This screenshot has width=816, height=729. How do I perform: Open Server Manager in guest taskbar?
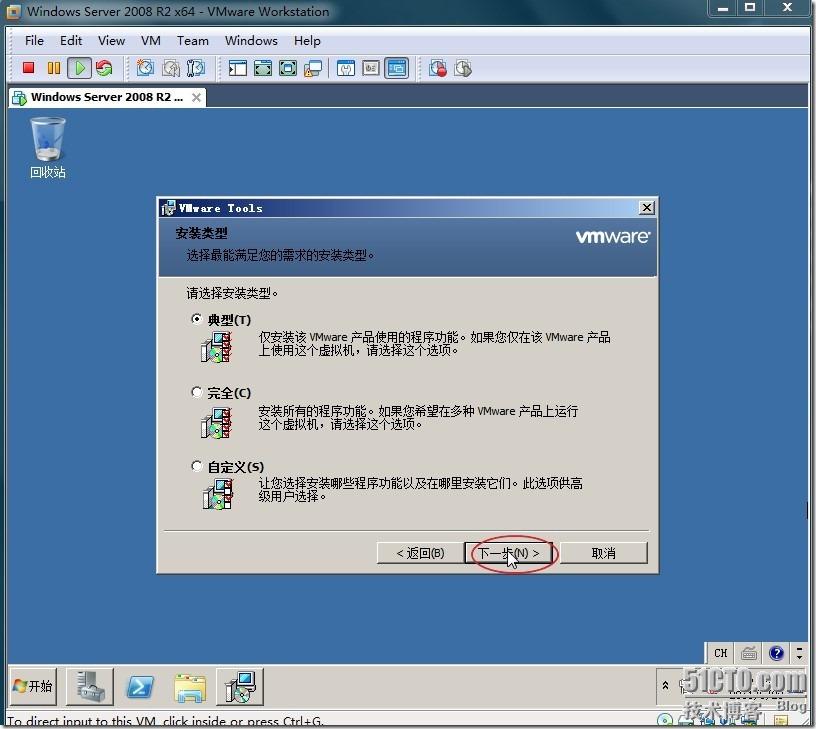pos(91,687)
